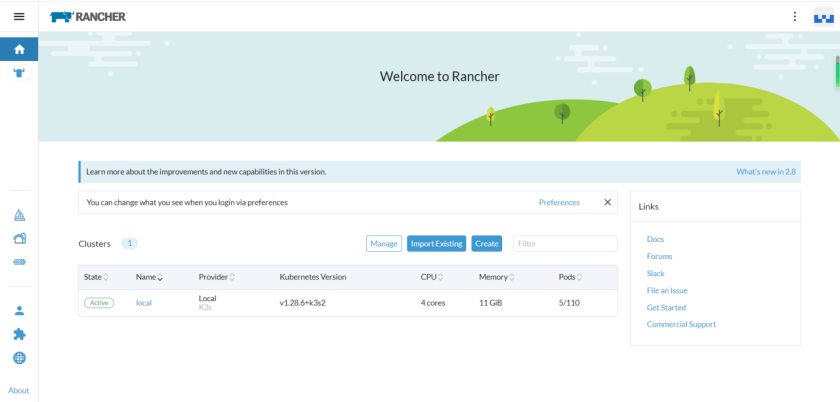Open Cluster Management house icon

(x=19, y=239)
